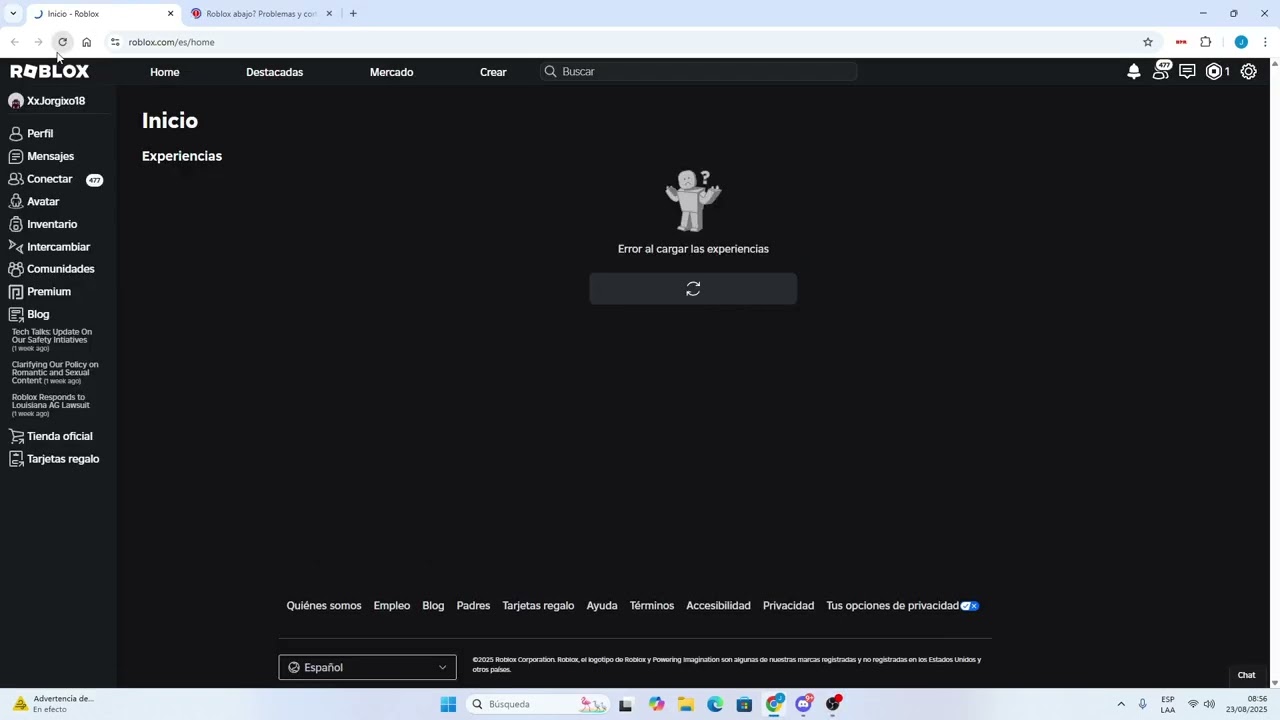Screen dimensions: 1280x720
Task: Click the Windows taskbar Búsqueda search box
Action: click(x=539, y=704)
